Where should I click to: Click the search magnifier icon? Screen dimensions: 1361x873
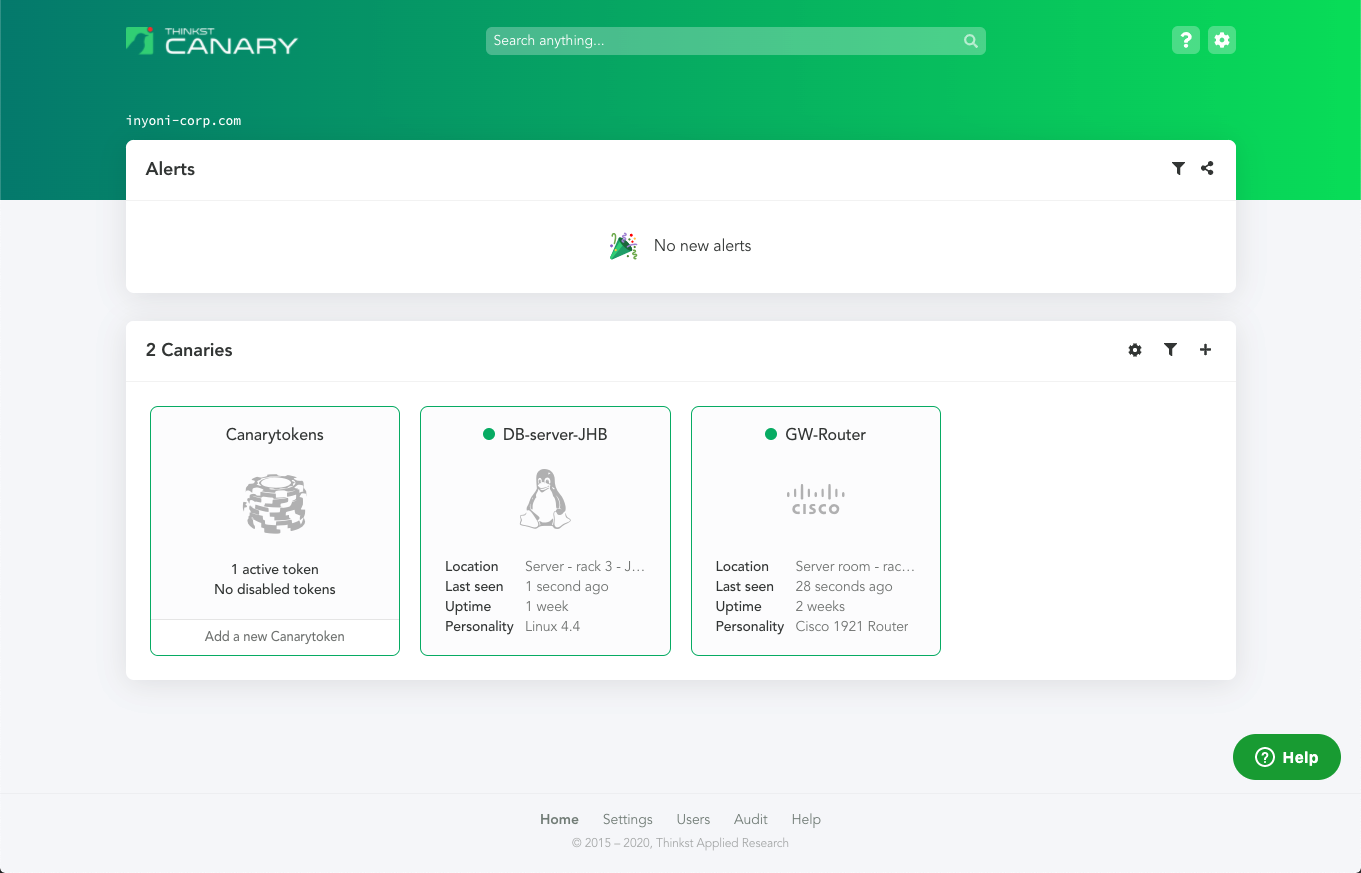coord(970,41)
